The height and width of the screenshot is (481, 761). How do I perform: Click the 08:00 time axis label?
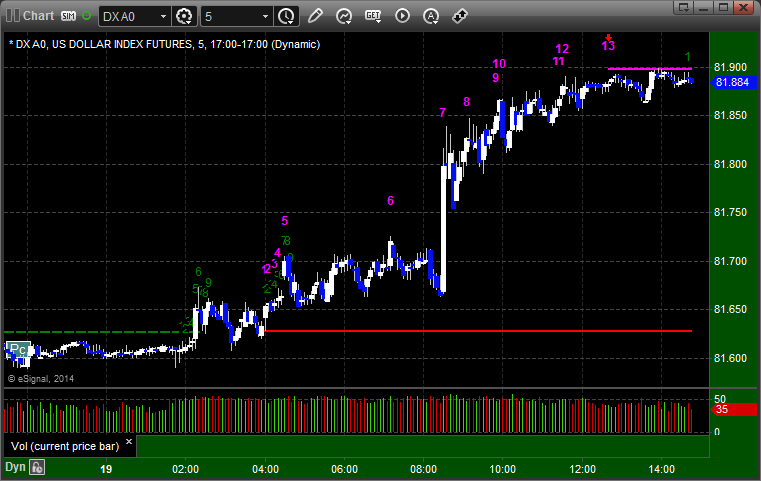(x=423, y=469)
